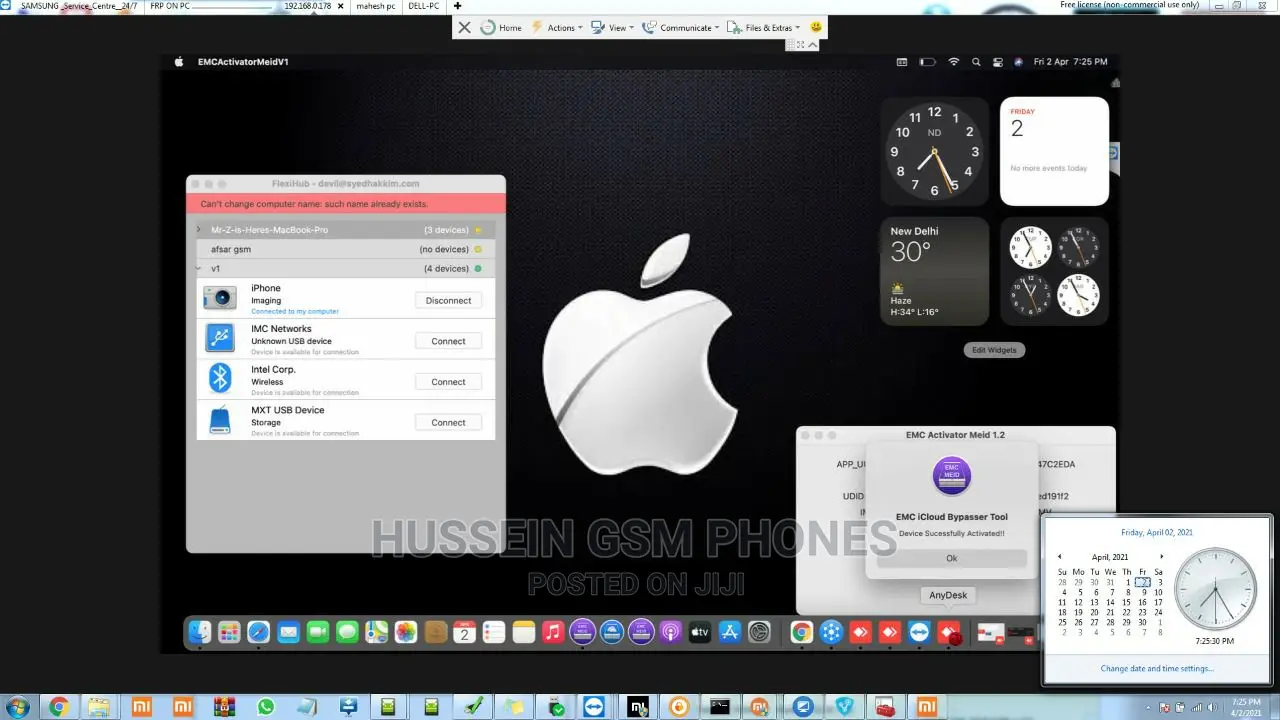Image resolution: width=1280 pixels, height=720 pixels.
Task: Click the analog clock widget
Action: [935, 151]
